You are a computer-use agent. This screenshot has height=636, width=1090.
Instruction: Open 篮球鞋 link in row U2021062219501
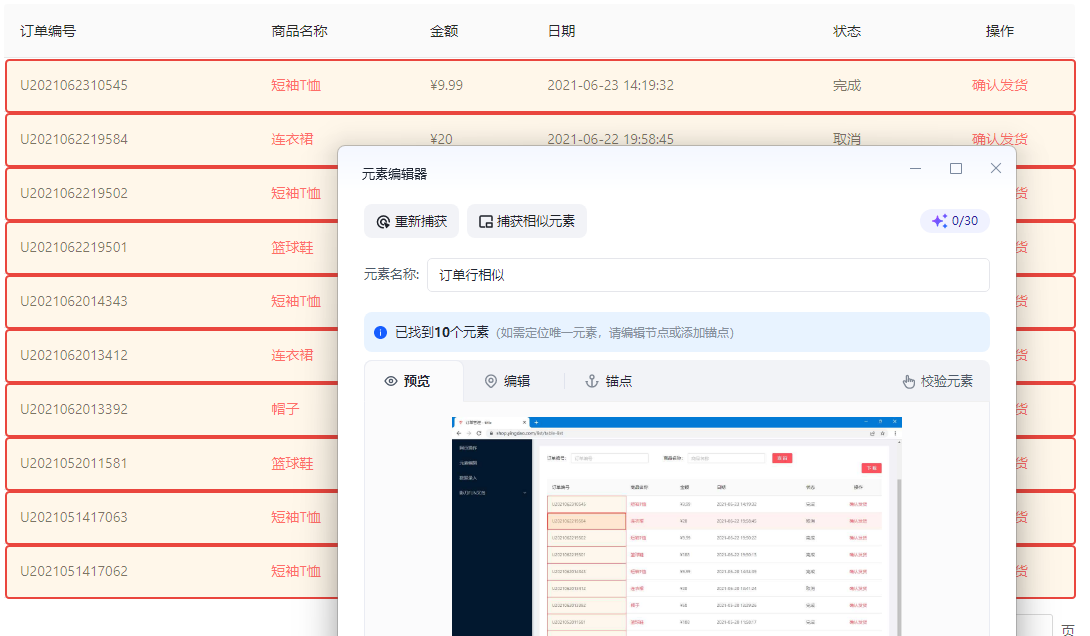coord(292,247)
